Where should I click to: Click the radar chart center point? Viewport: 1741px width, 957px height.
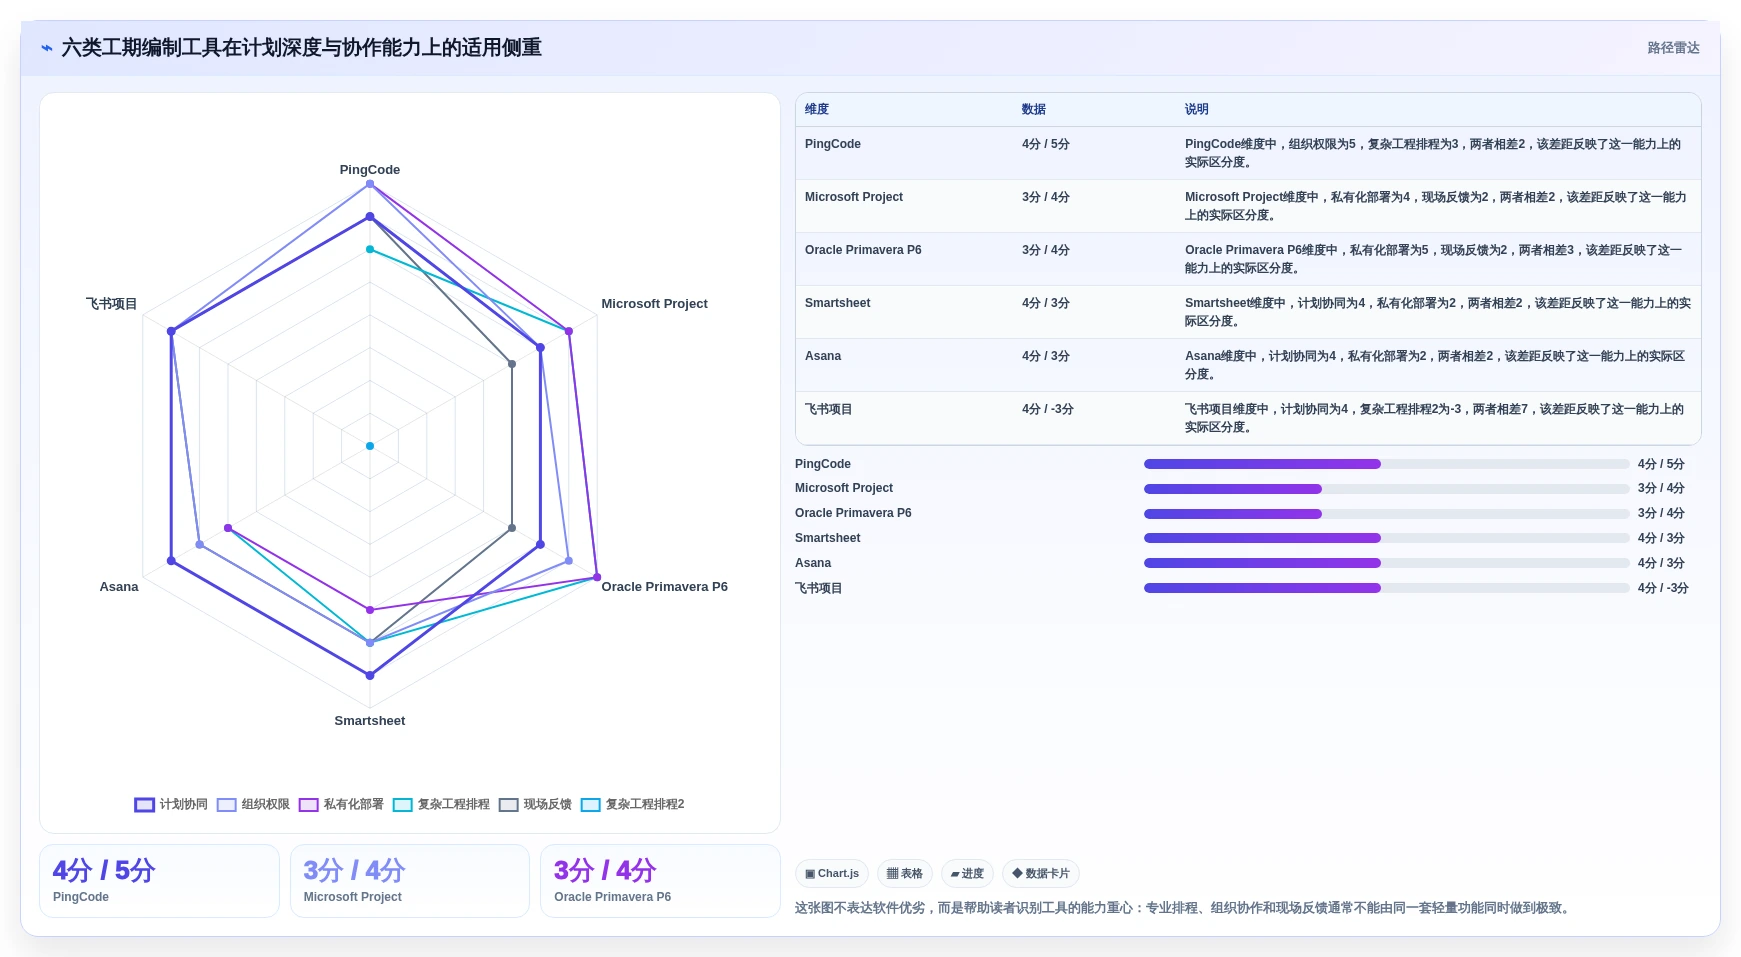[x=370, y=446]
